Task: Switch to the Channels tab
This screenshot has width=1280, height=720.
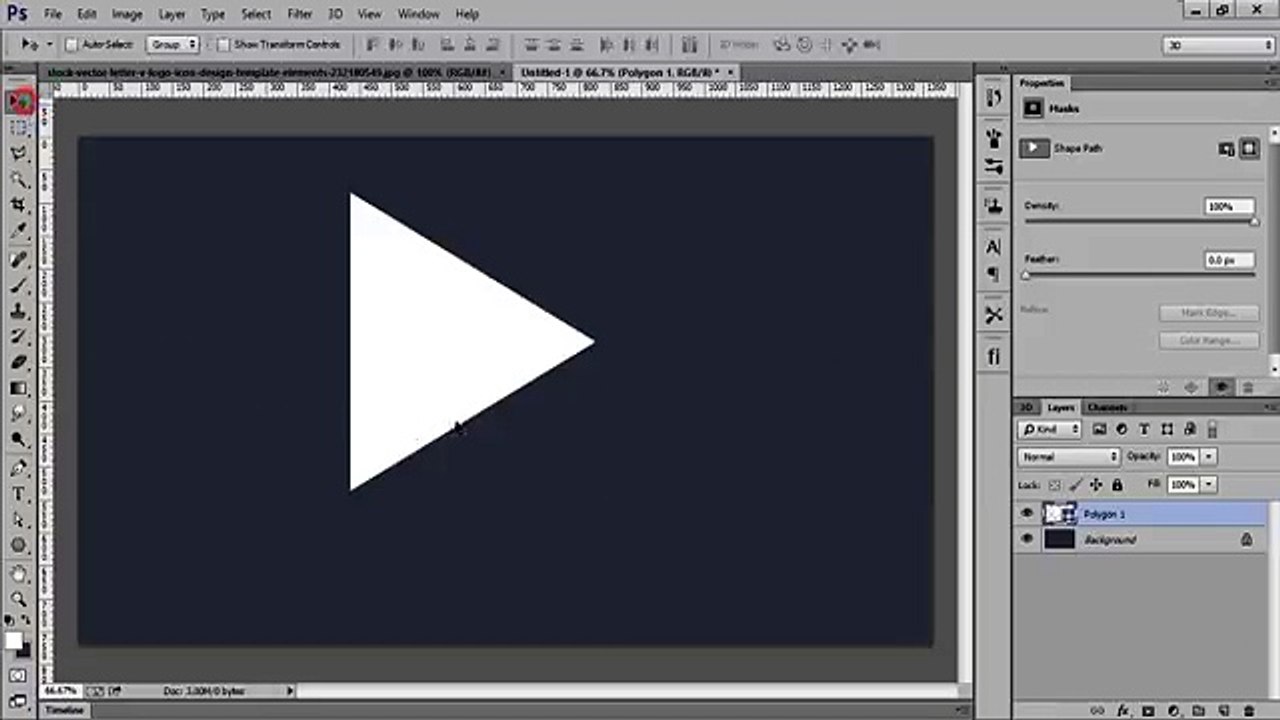Action: coord(1107,408)
